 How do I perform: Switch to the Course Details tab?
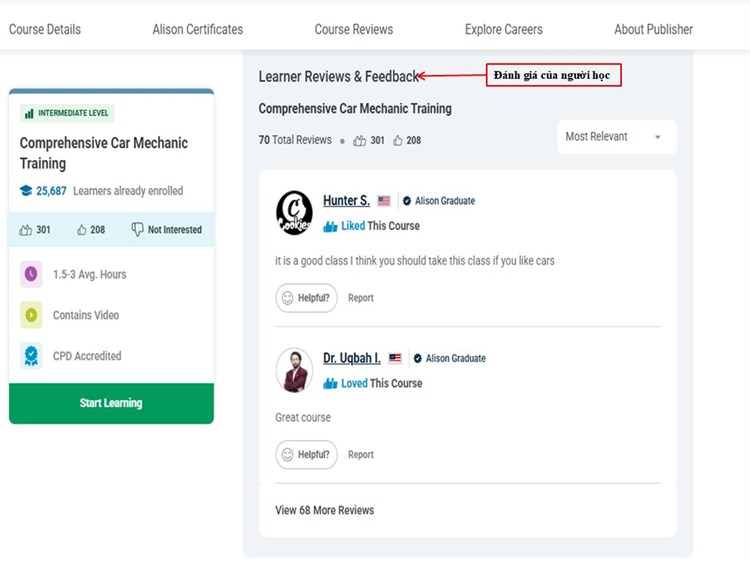point(45,29)
